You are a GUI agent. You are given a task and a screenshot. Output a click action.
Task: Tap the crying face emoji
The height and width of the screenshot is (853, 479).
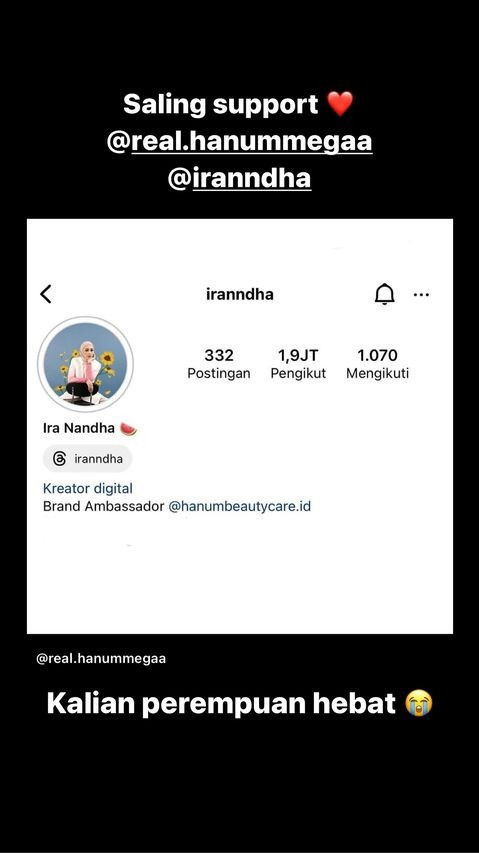(419, 703)
